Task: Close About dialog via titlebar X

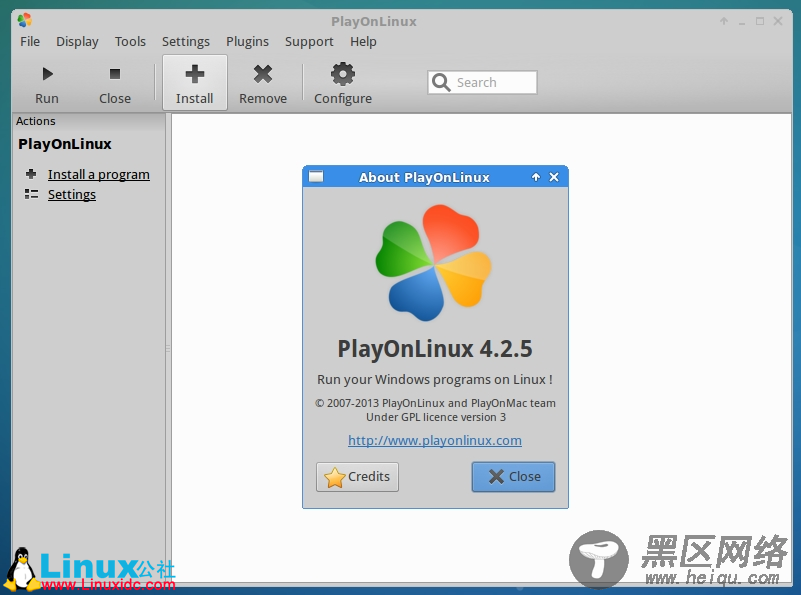Action: click(x=554, y=177)
